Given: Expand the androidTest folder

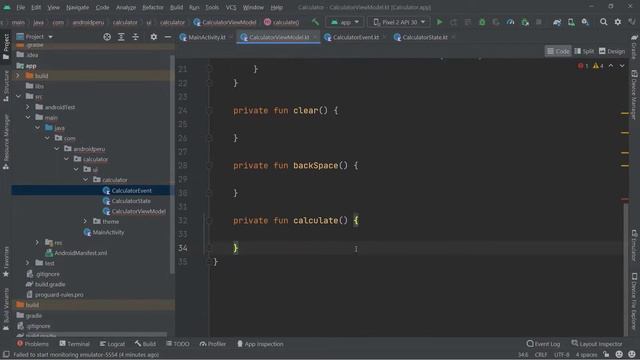Looking at the screenshot, I should pyautogui.click(x=28, y=107).
